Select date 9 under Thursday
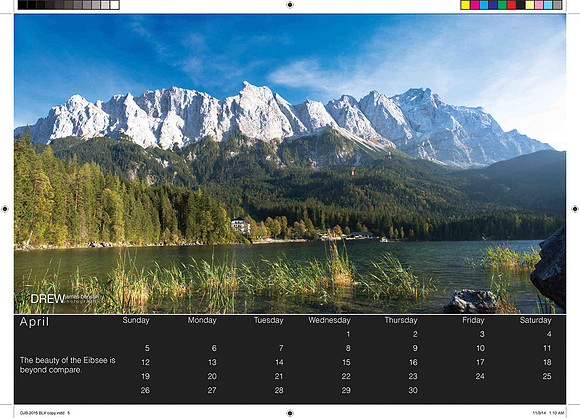 pyautogui.click(x=415, y=348)
